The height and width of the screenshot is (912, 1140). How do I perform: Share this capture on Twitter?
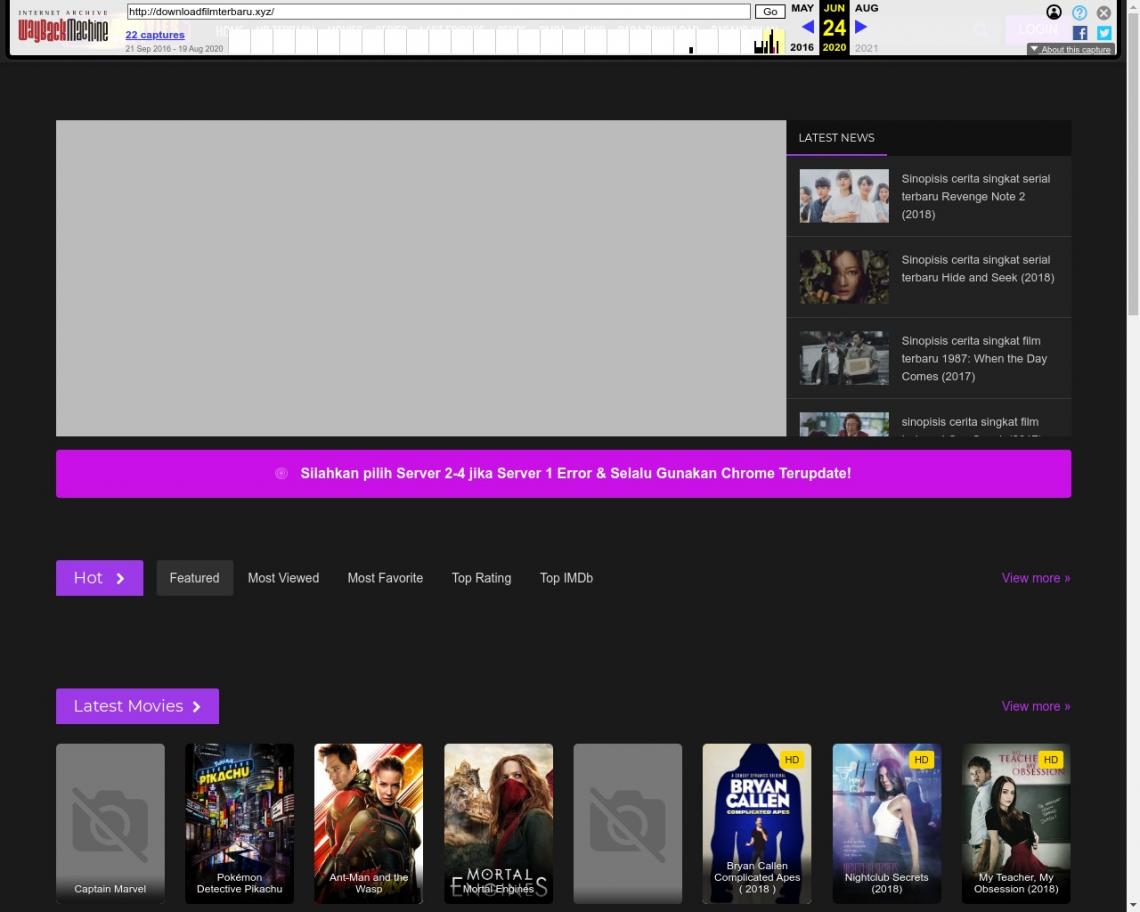(x=1104, y=33)
